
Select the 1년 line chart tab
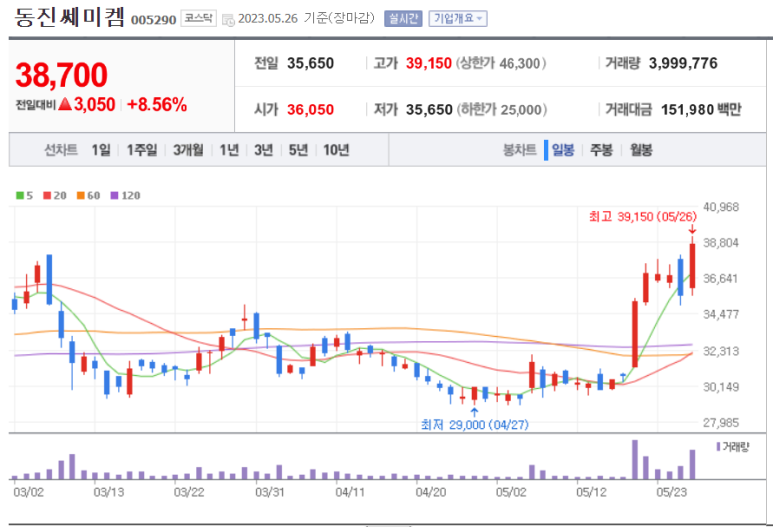(229, 150)
